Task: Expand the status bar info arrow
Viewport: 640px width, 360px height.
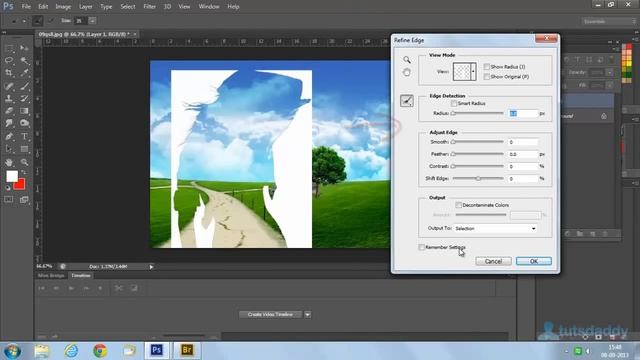Action: pyautogui.click(x=151, y=267)
